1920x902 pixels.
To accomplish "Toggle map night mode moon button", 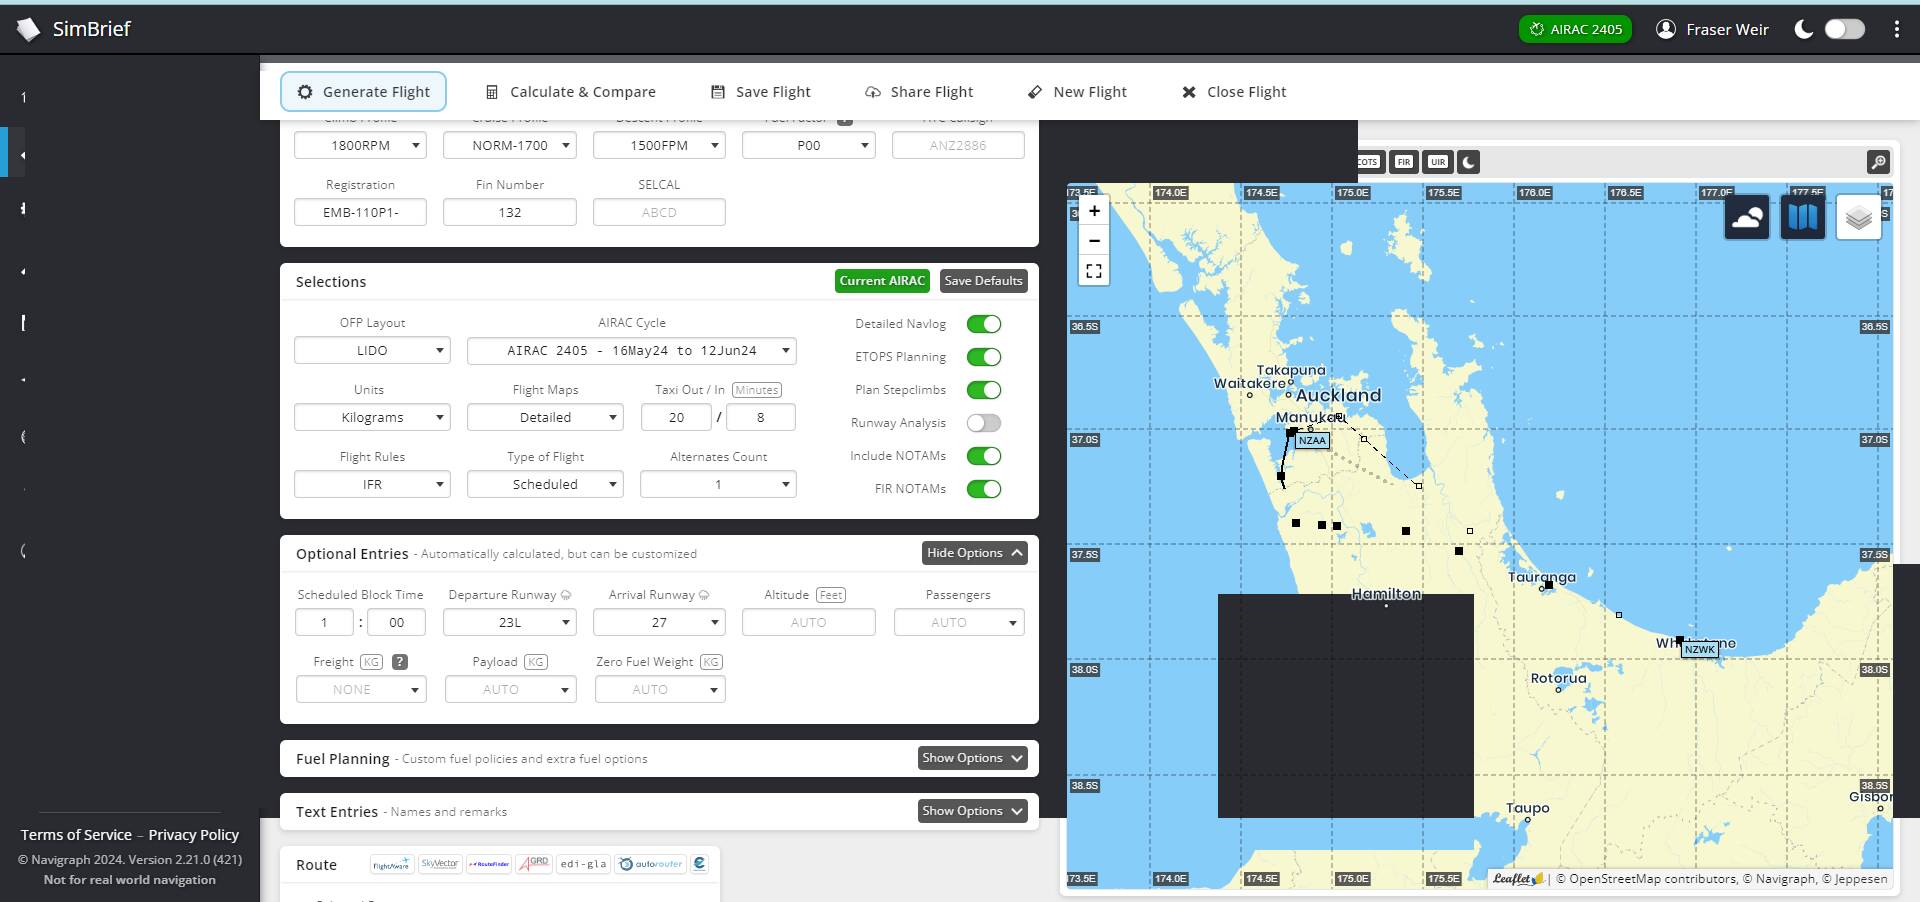I will click(x=1467, y=162).
